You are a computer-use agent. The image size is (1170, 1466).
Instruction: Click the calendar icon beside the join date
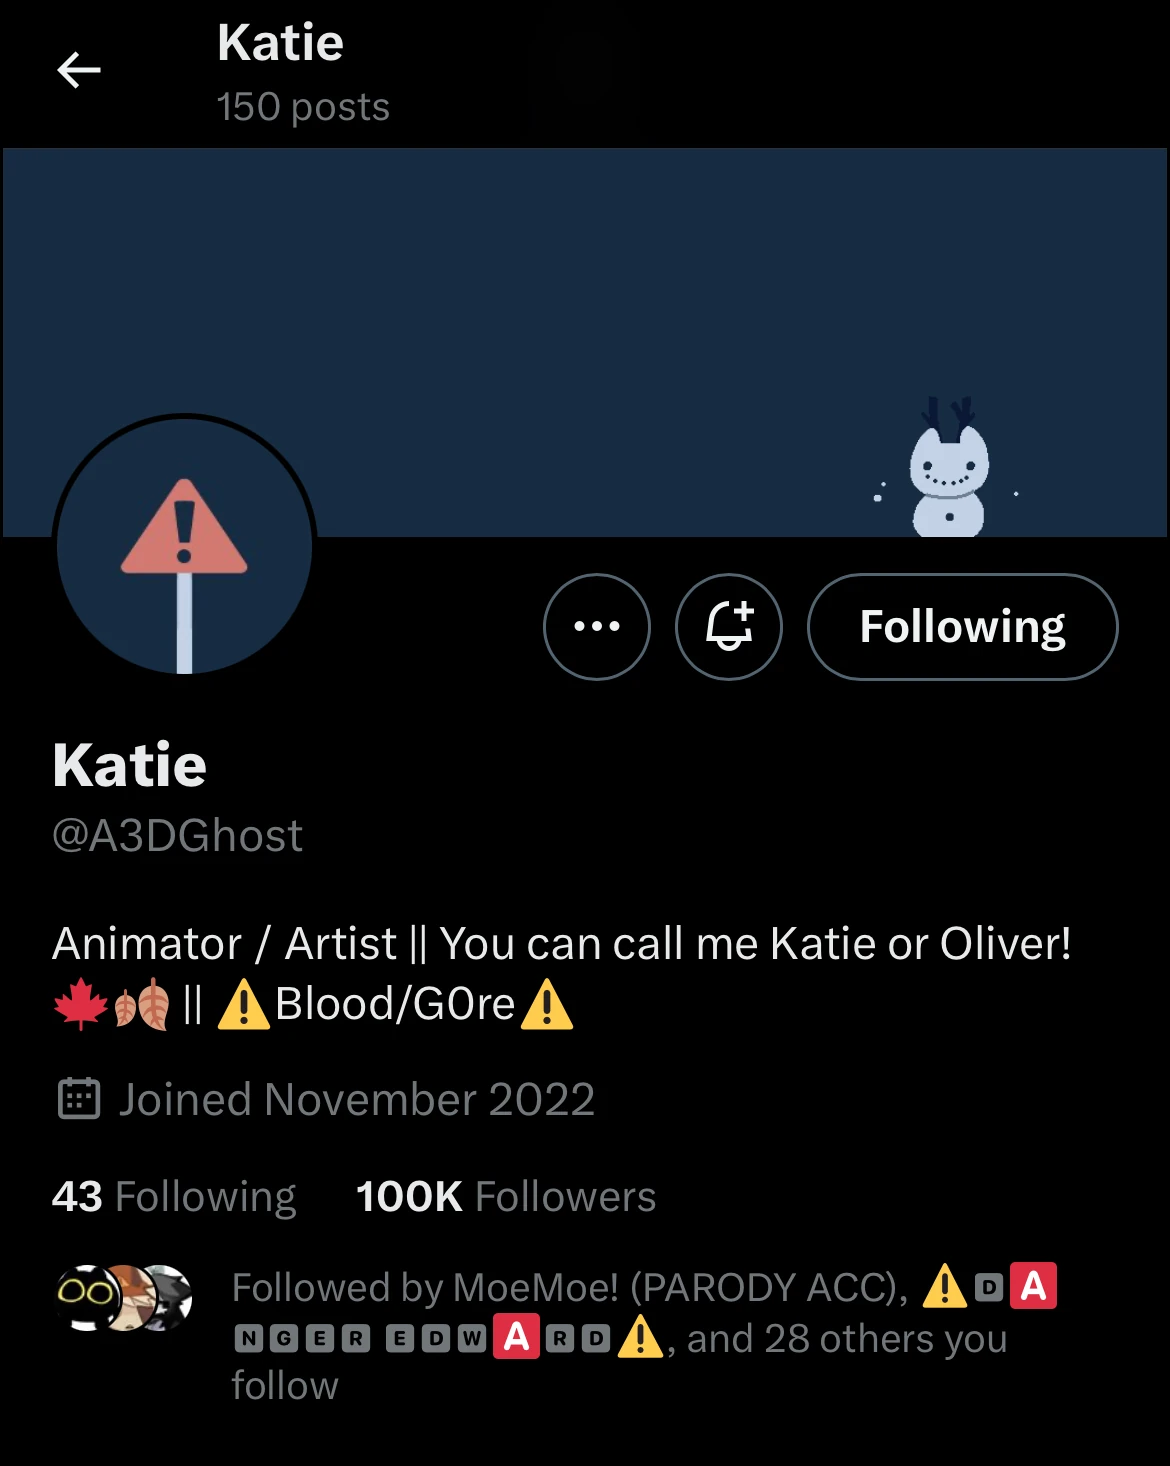[x=79, y=1099]
